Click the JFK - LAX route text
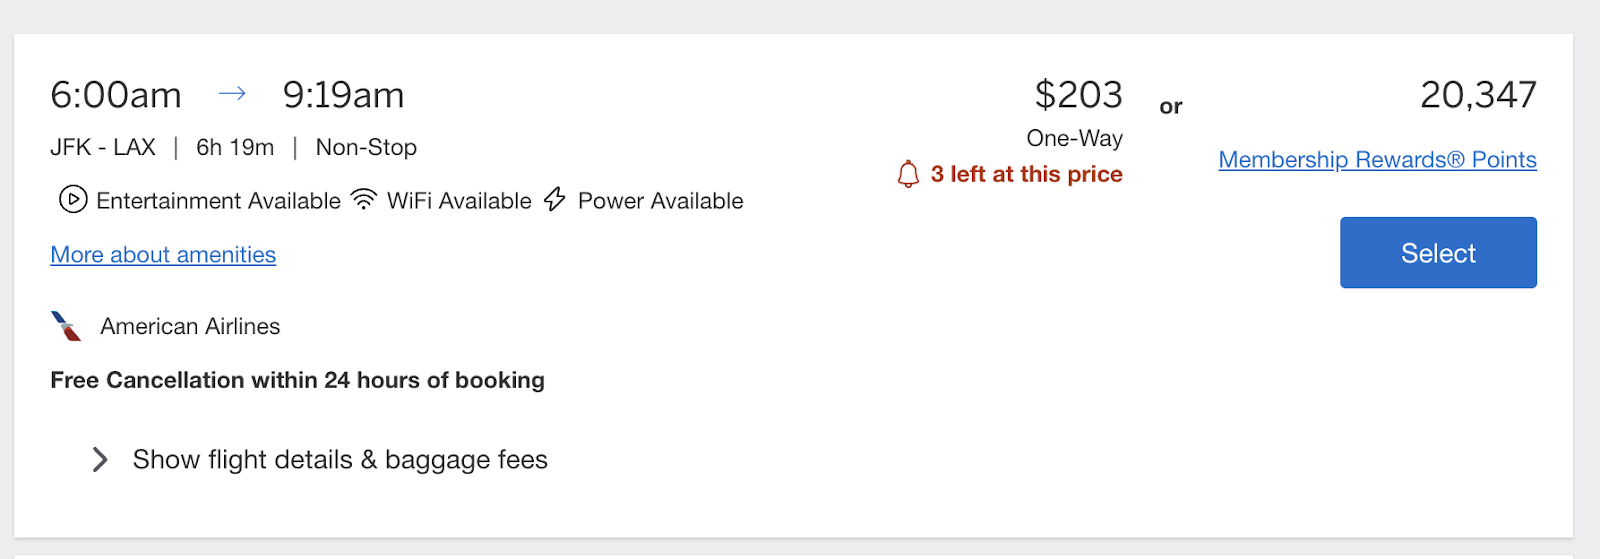Screen dimensions: 1600x559 point(103,147)
